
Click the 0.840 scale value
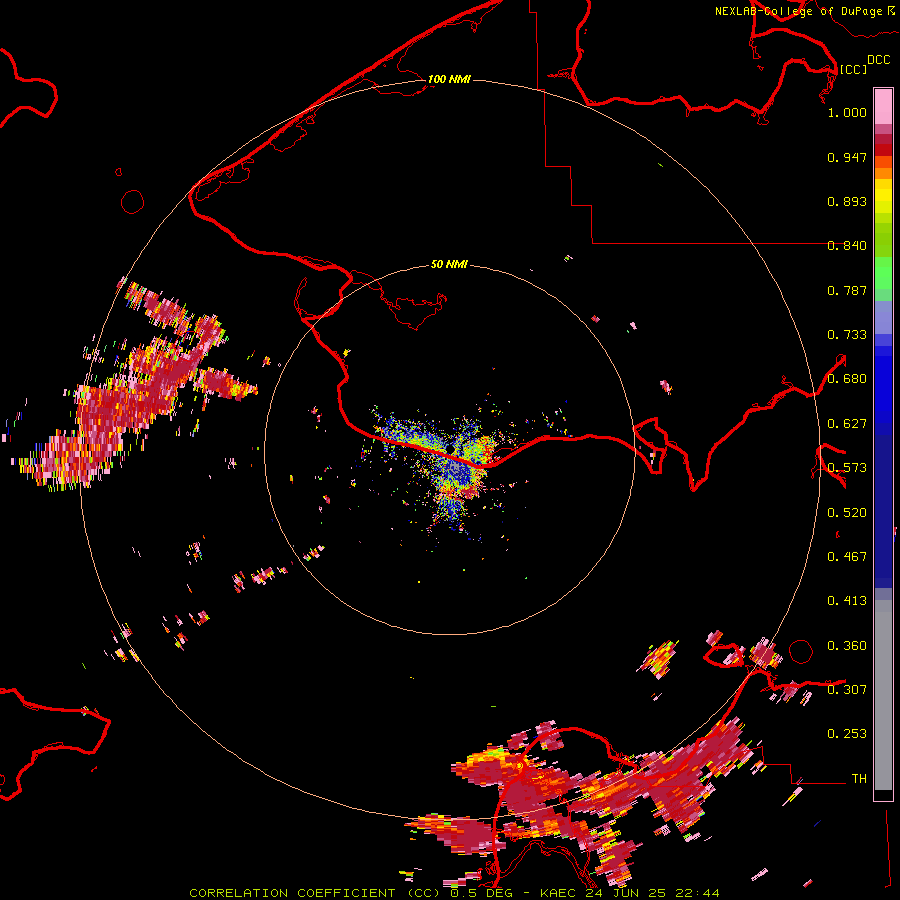tap(847, 246)
